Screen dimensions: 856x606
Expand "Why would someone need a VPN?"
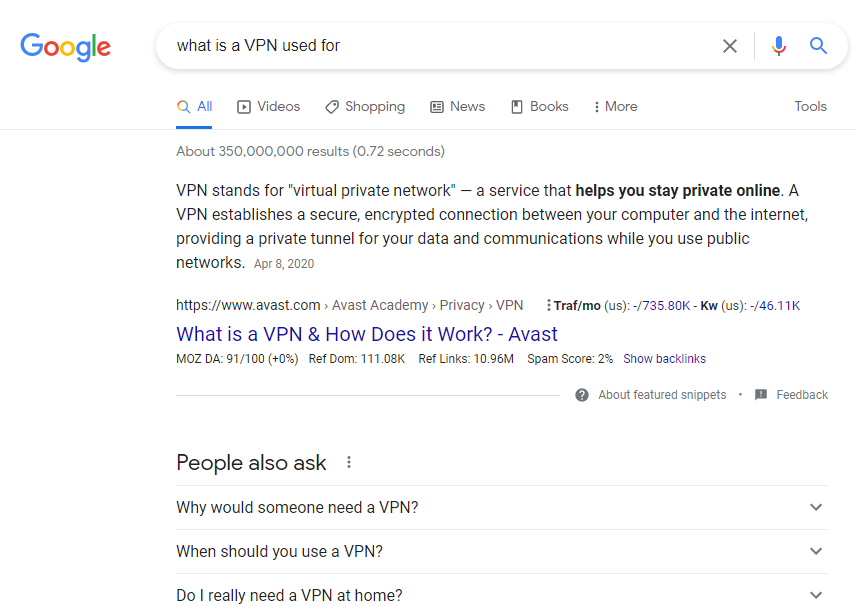click(x=816, y=507)
